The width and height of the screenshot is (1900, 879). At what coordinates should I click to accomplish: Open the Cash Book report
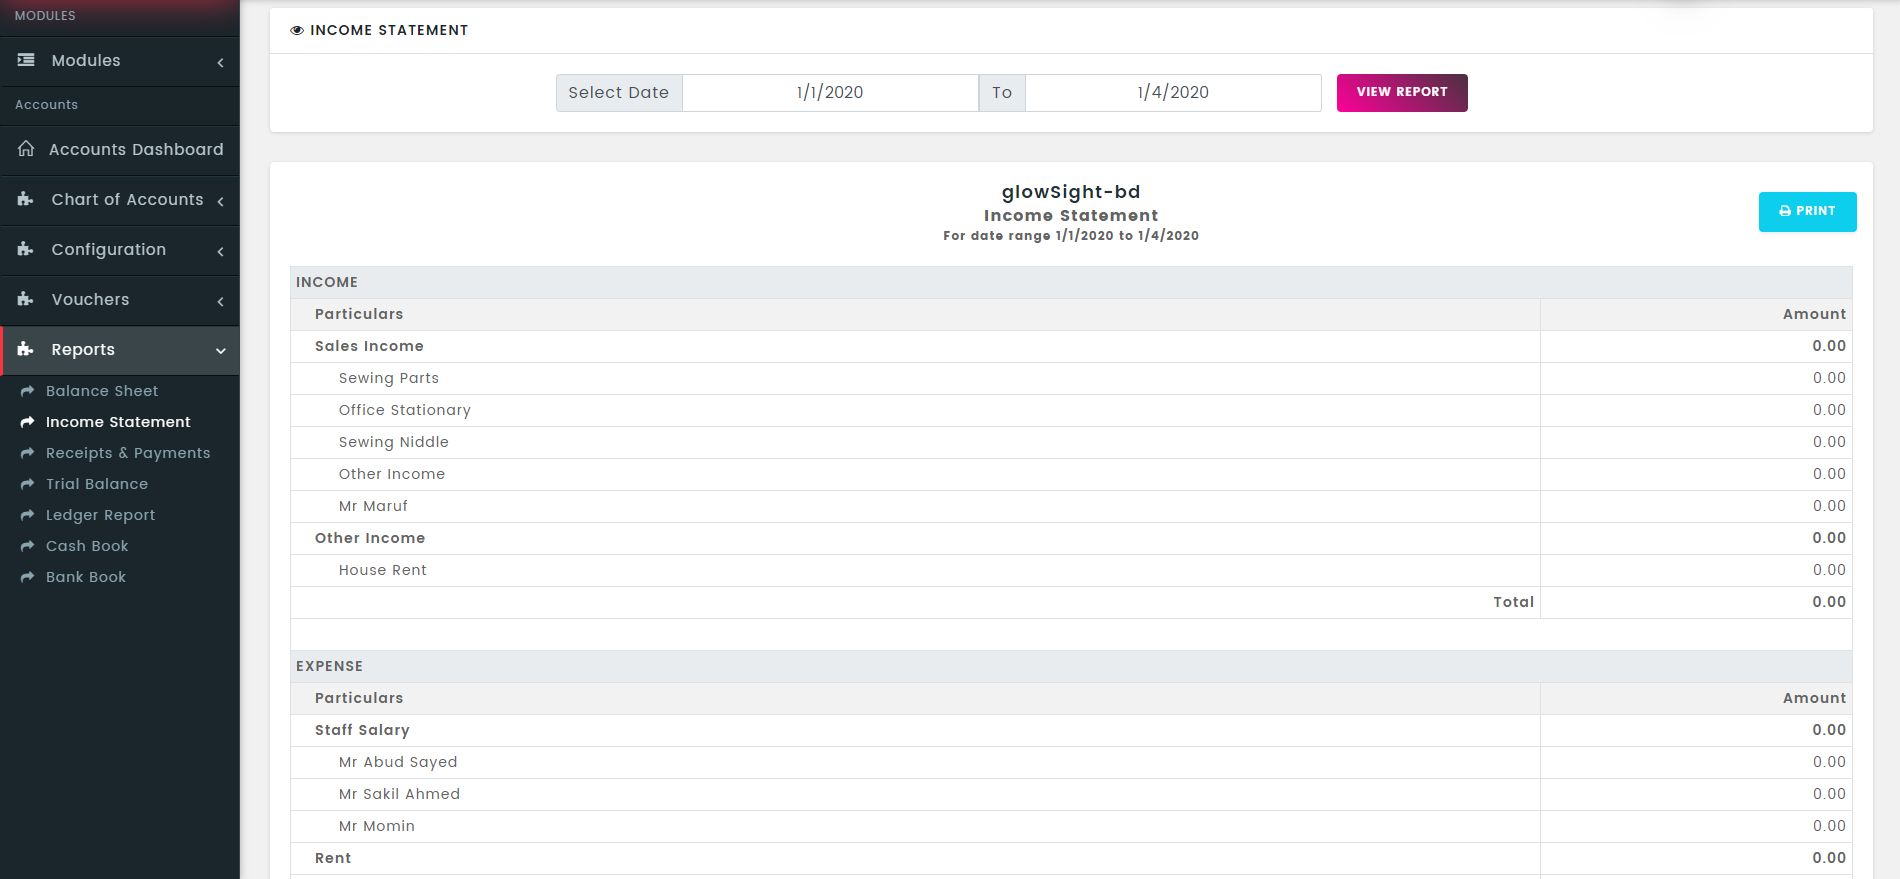[87, 546]
